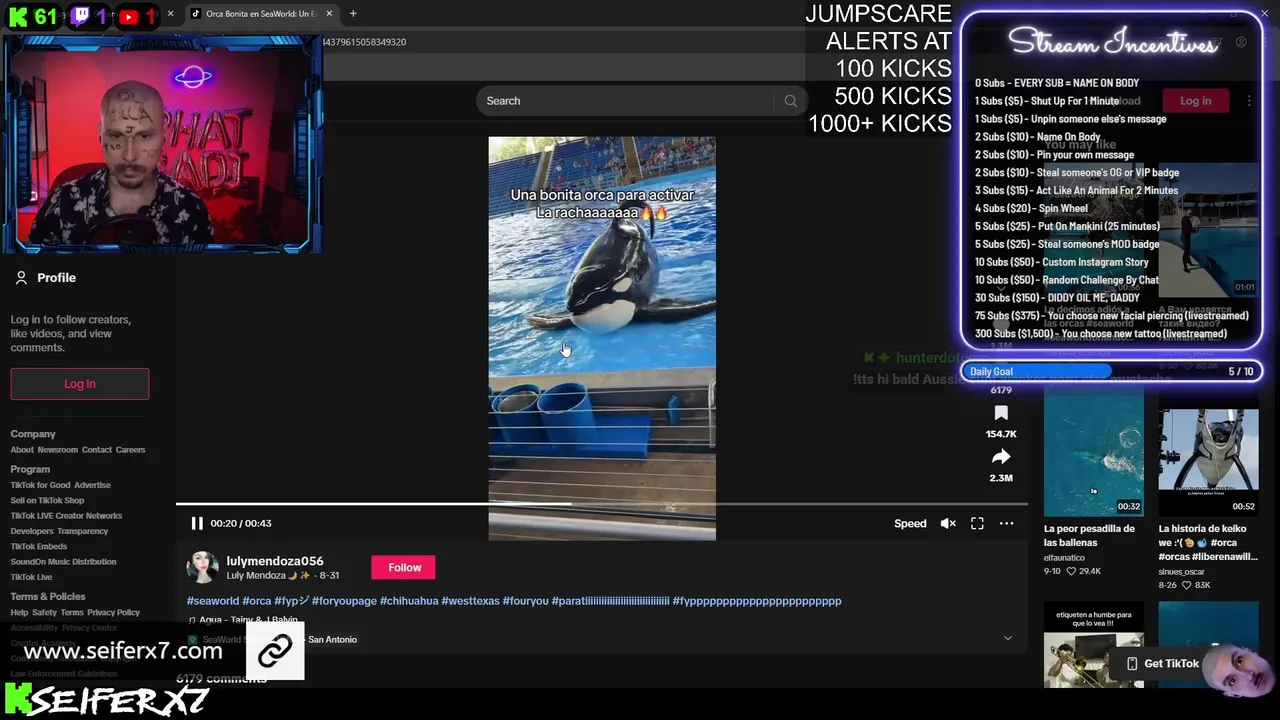This screenshot has width=1280, height=720.
Task: Open the About link
Action: click(22, 450)
